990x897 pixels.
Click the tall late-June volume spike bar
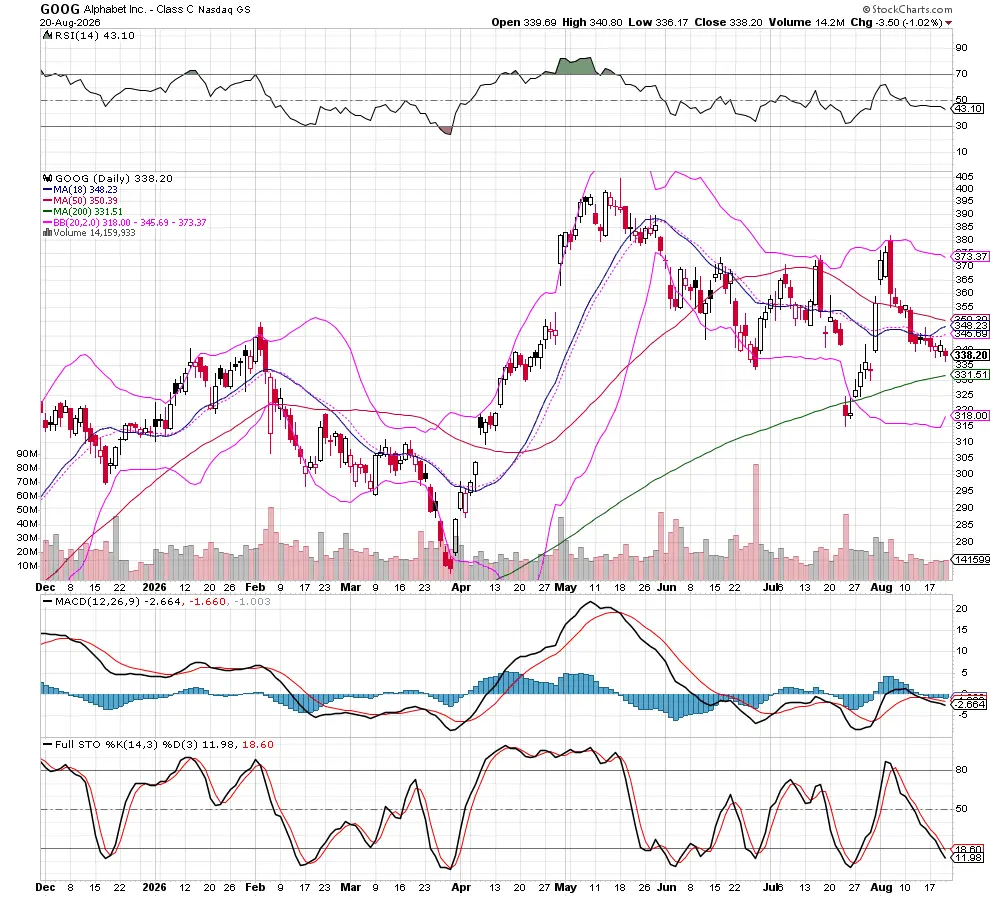click(x=756, y=522)
